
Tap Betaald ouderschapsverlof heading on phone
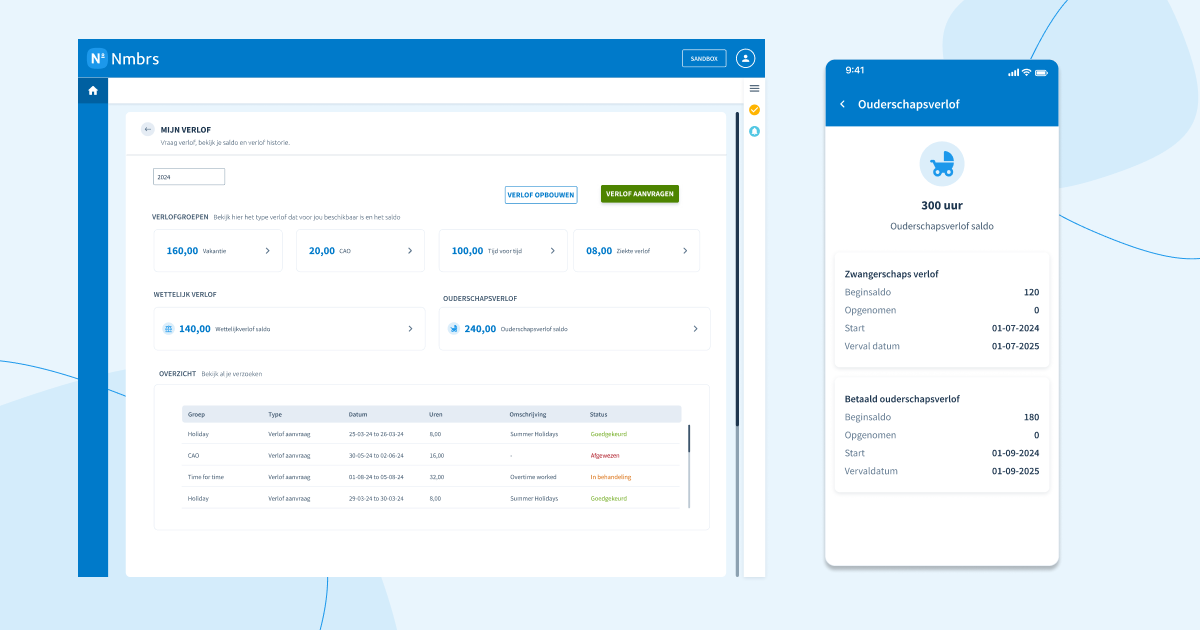[x=902, y=398]
